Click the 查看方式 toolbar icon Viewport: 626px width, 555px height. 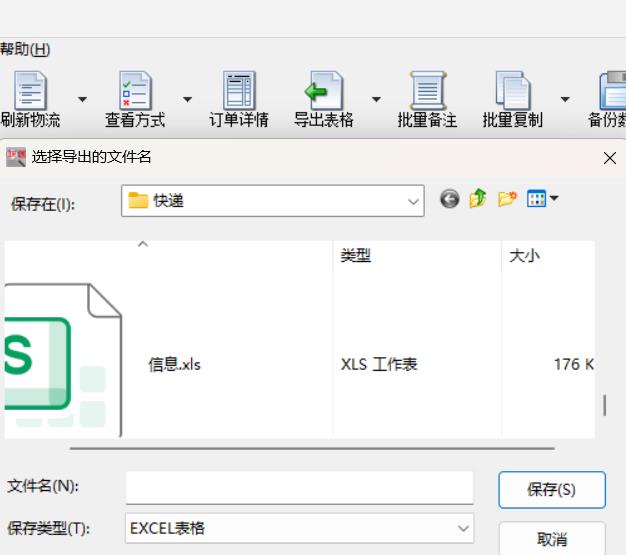pos(135,91)
